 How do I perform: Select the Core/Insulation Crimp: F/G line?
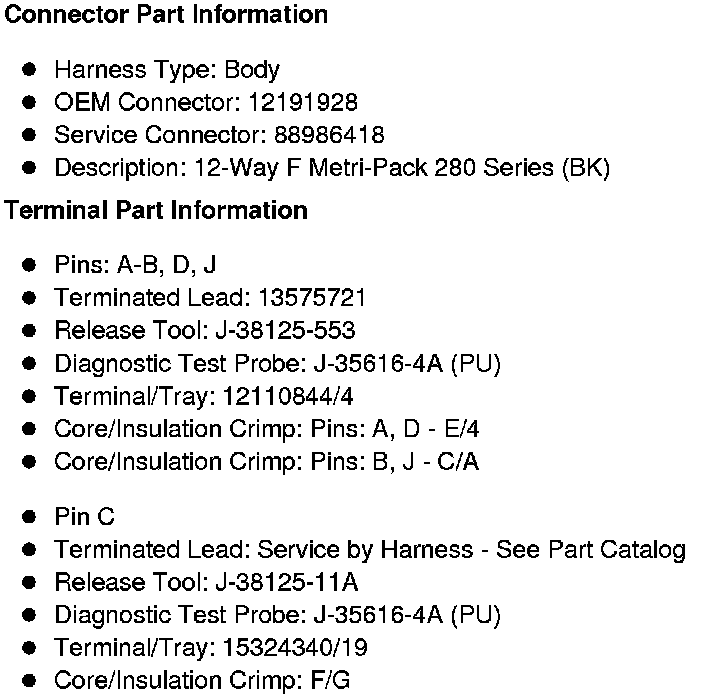tap(202, 681)
